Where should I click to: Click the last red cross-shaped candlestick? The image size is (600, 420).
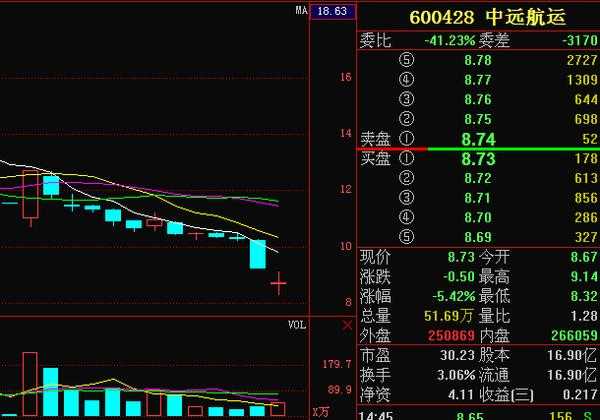(x=278, y=283)
